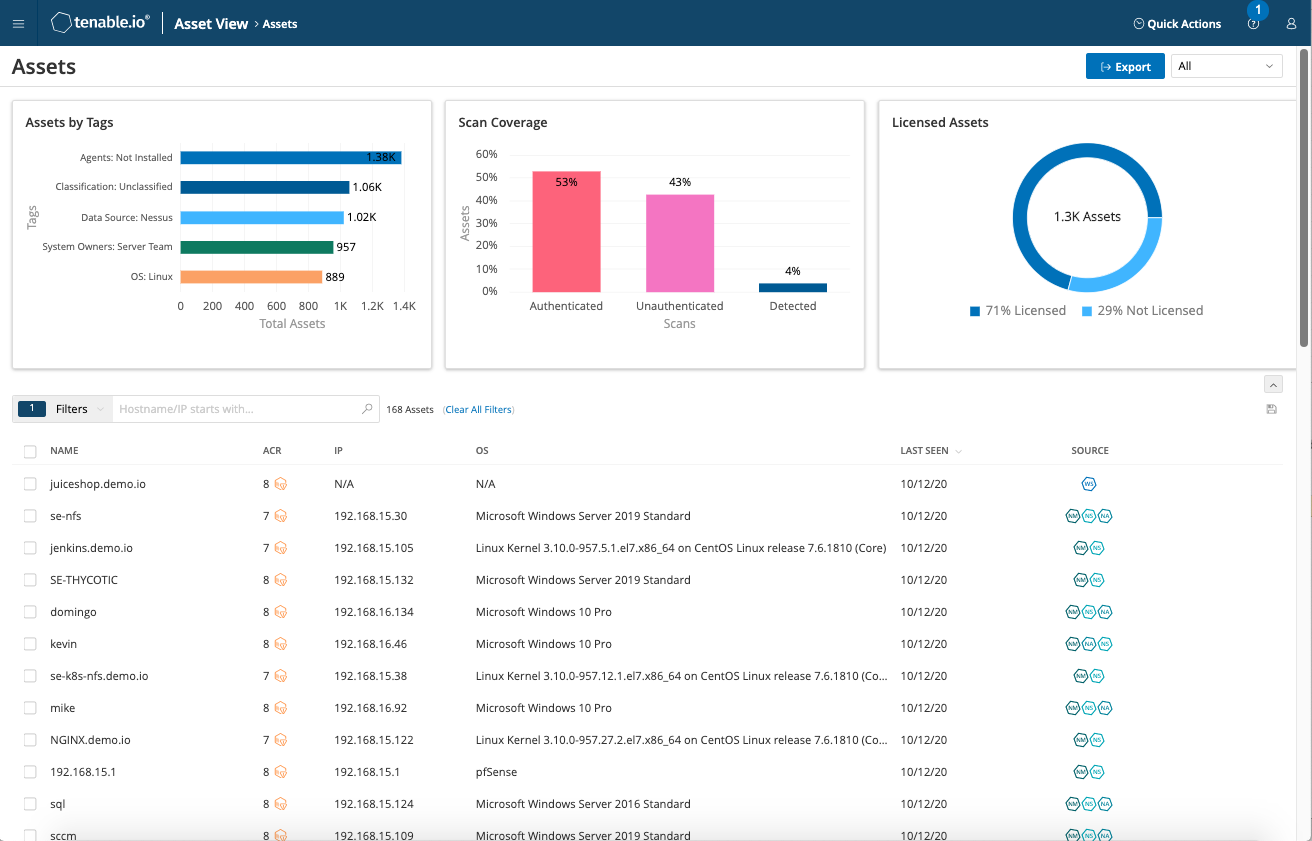Click the tenable.io logo

(x=100, y=23)
